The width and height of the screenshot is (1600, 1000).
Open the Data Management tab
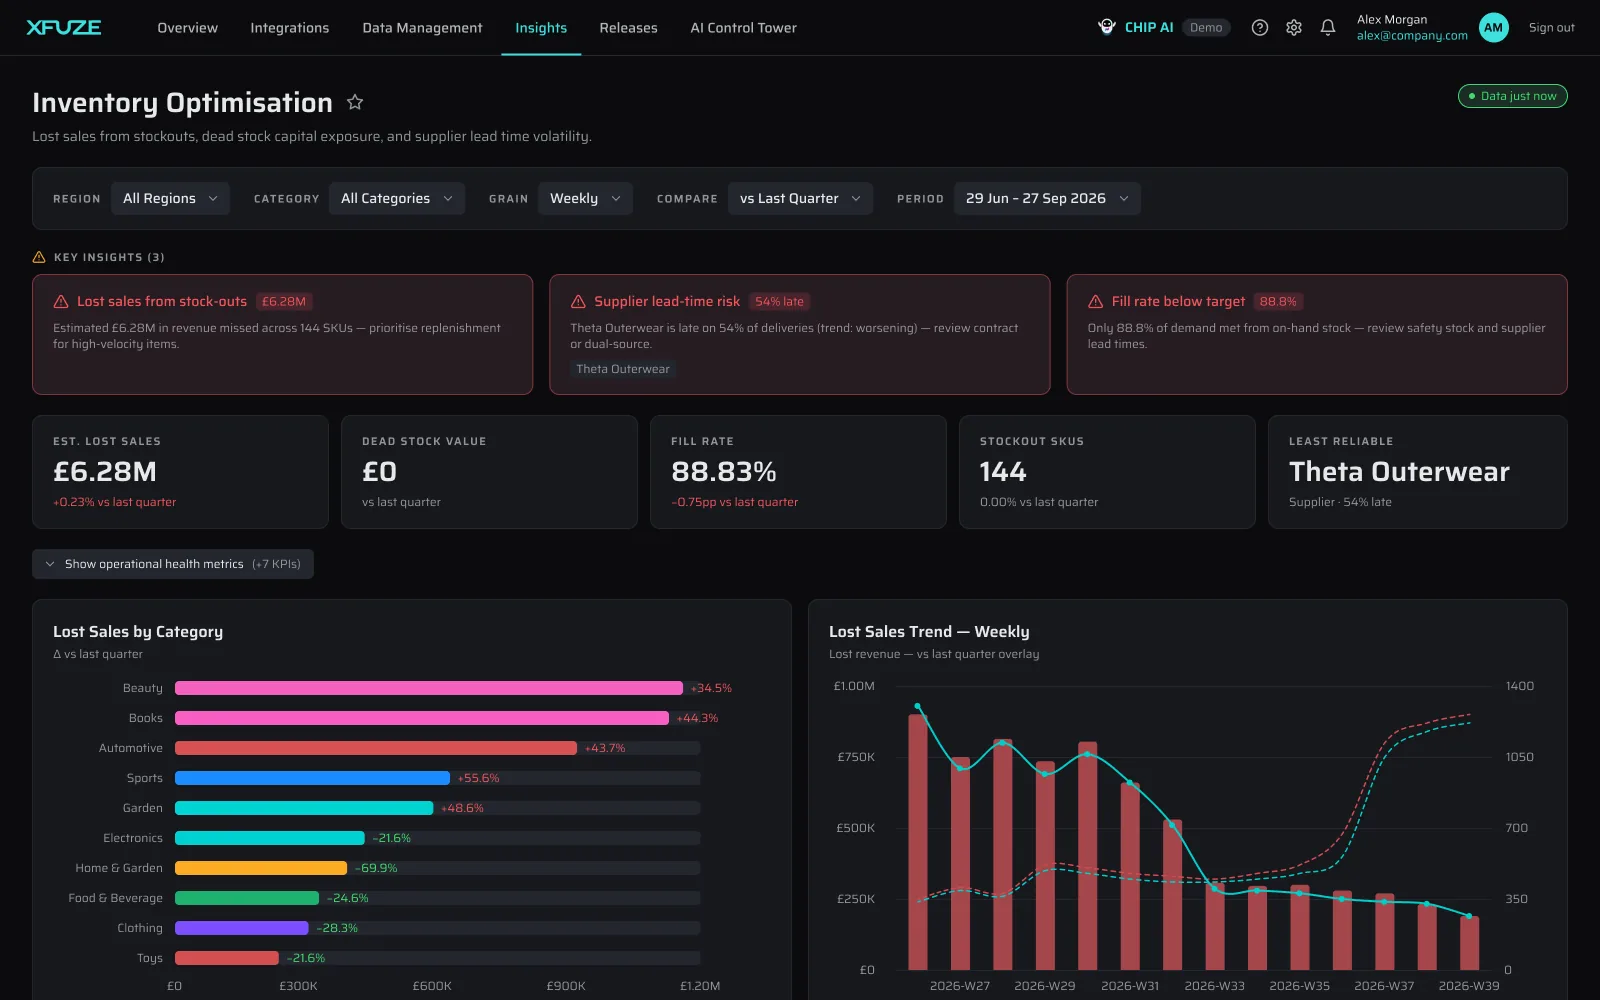pos(422,28)
